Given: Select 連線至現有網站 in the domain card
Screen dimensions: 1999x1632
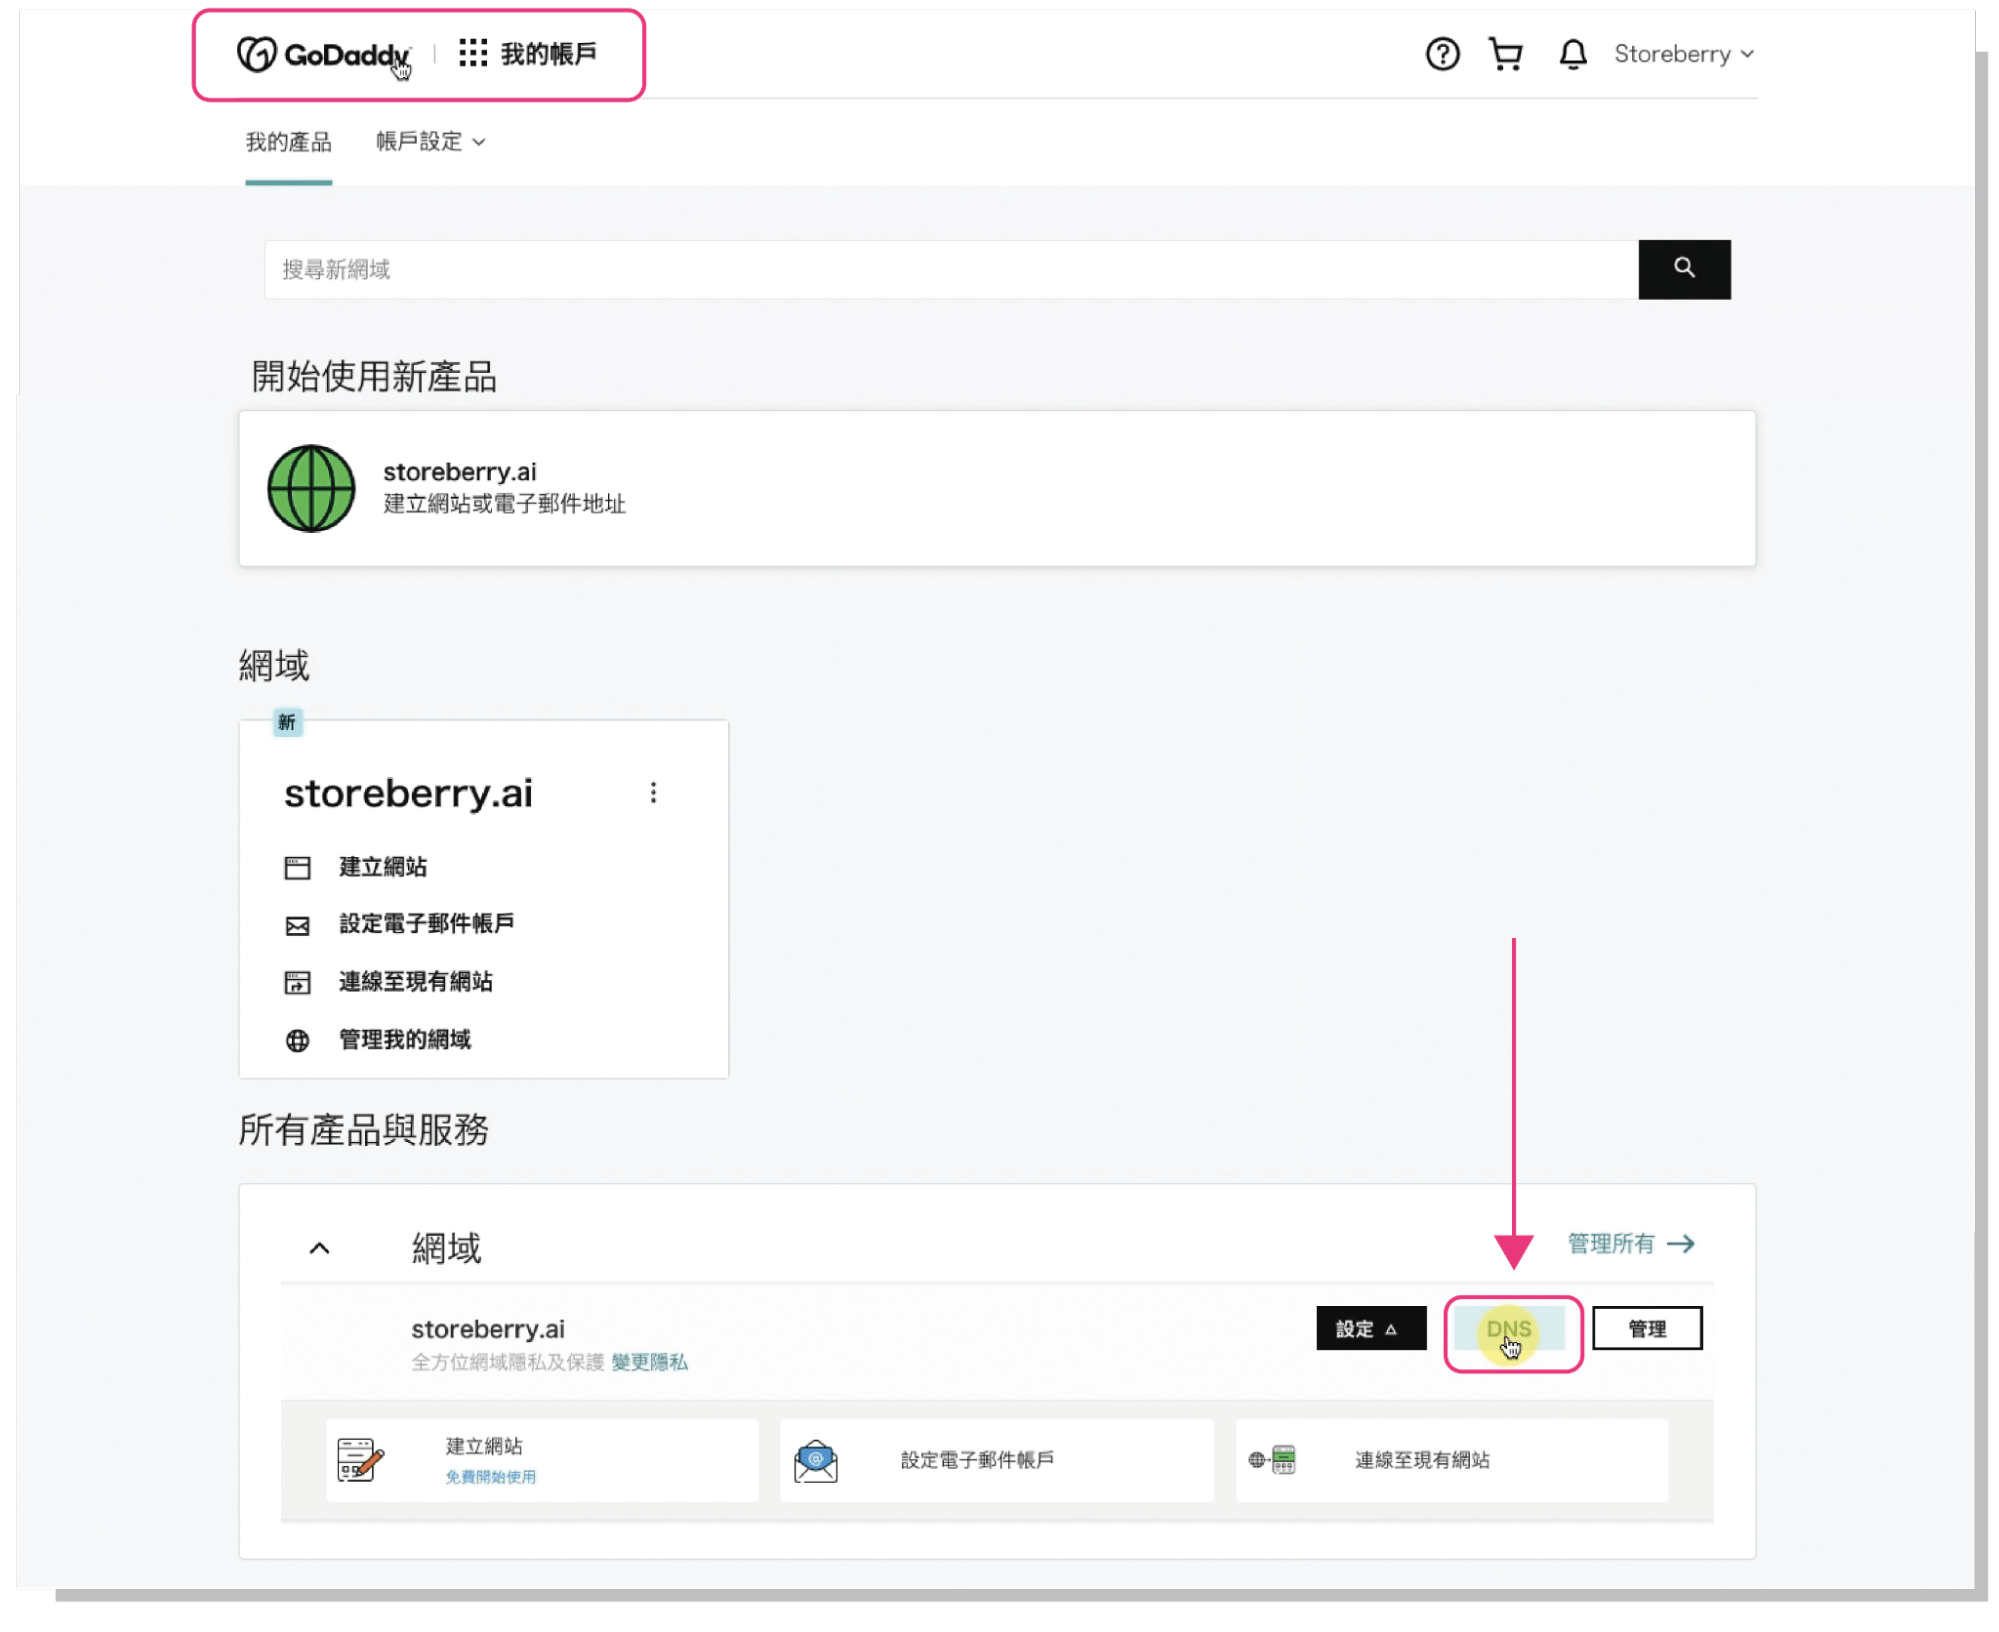Looking at the screenshot, I should (x=416, y=982).
